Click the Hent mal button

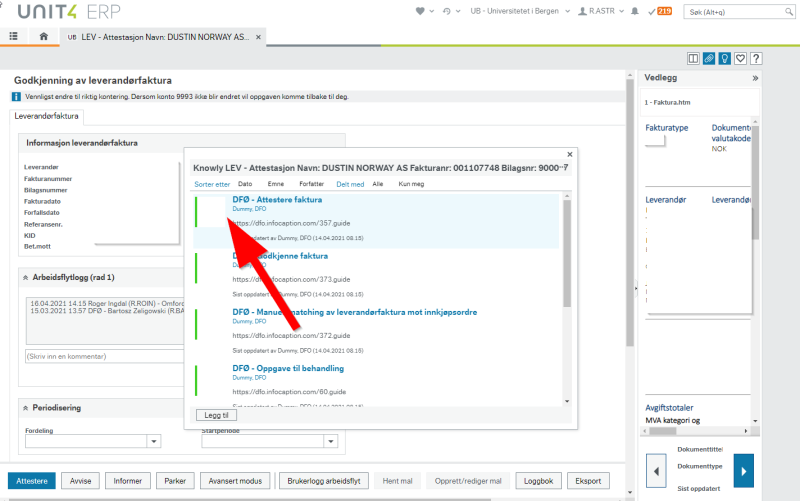click(x=397, y=481)
